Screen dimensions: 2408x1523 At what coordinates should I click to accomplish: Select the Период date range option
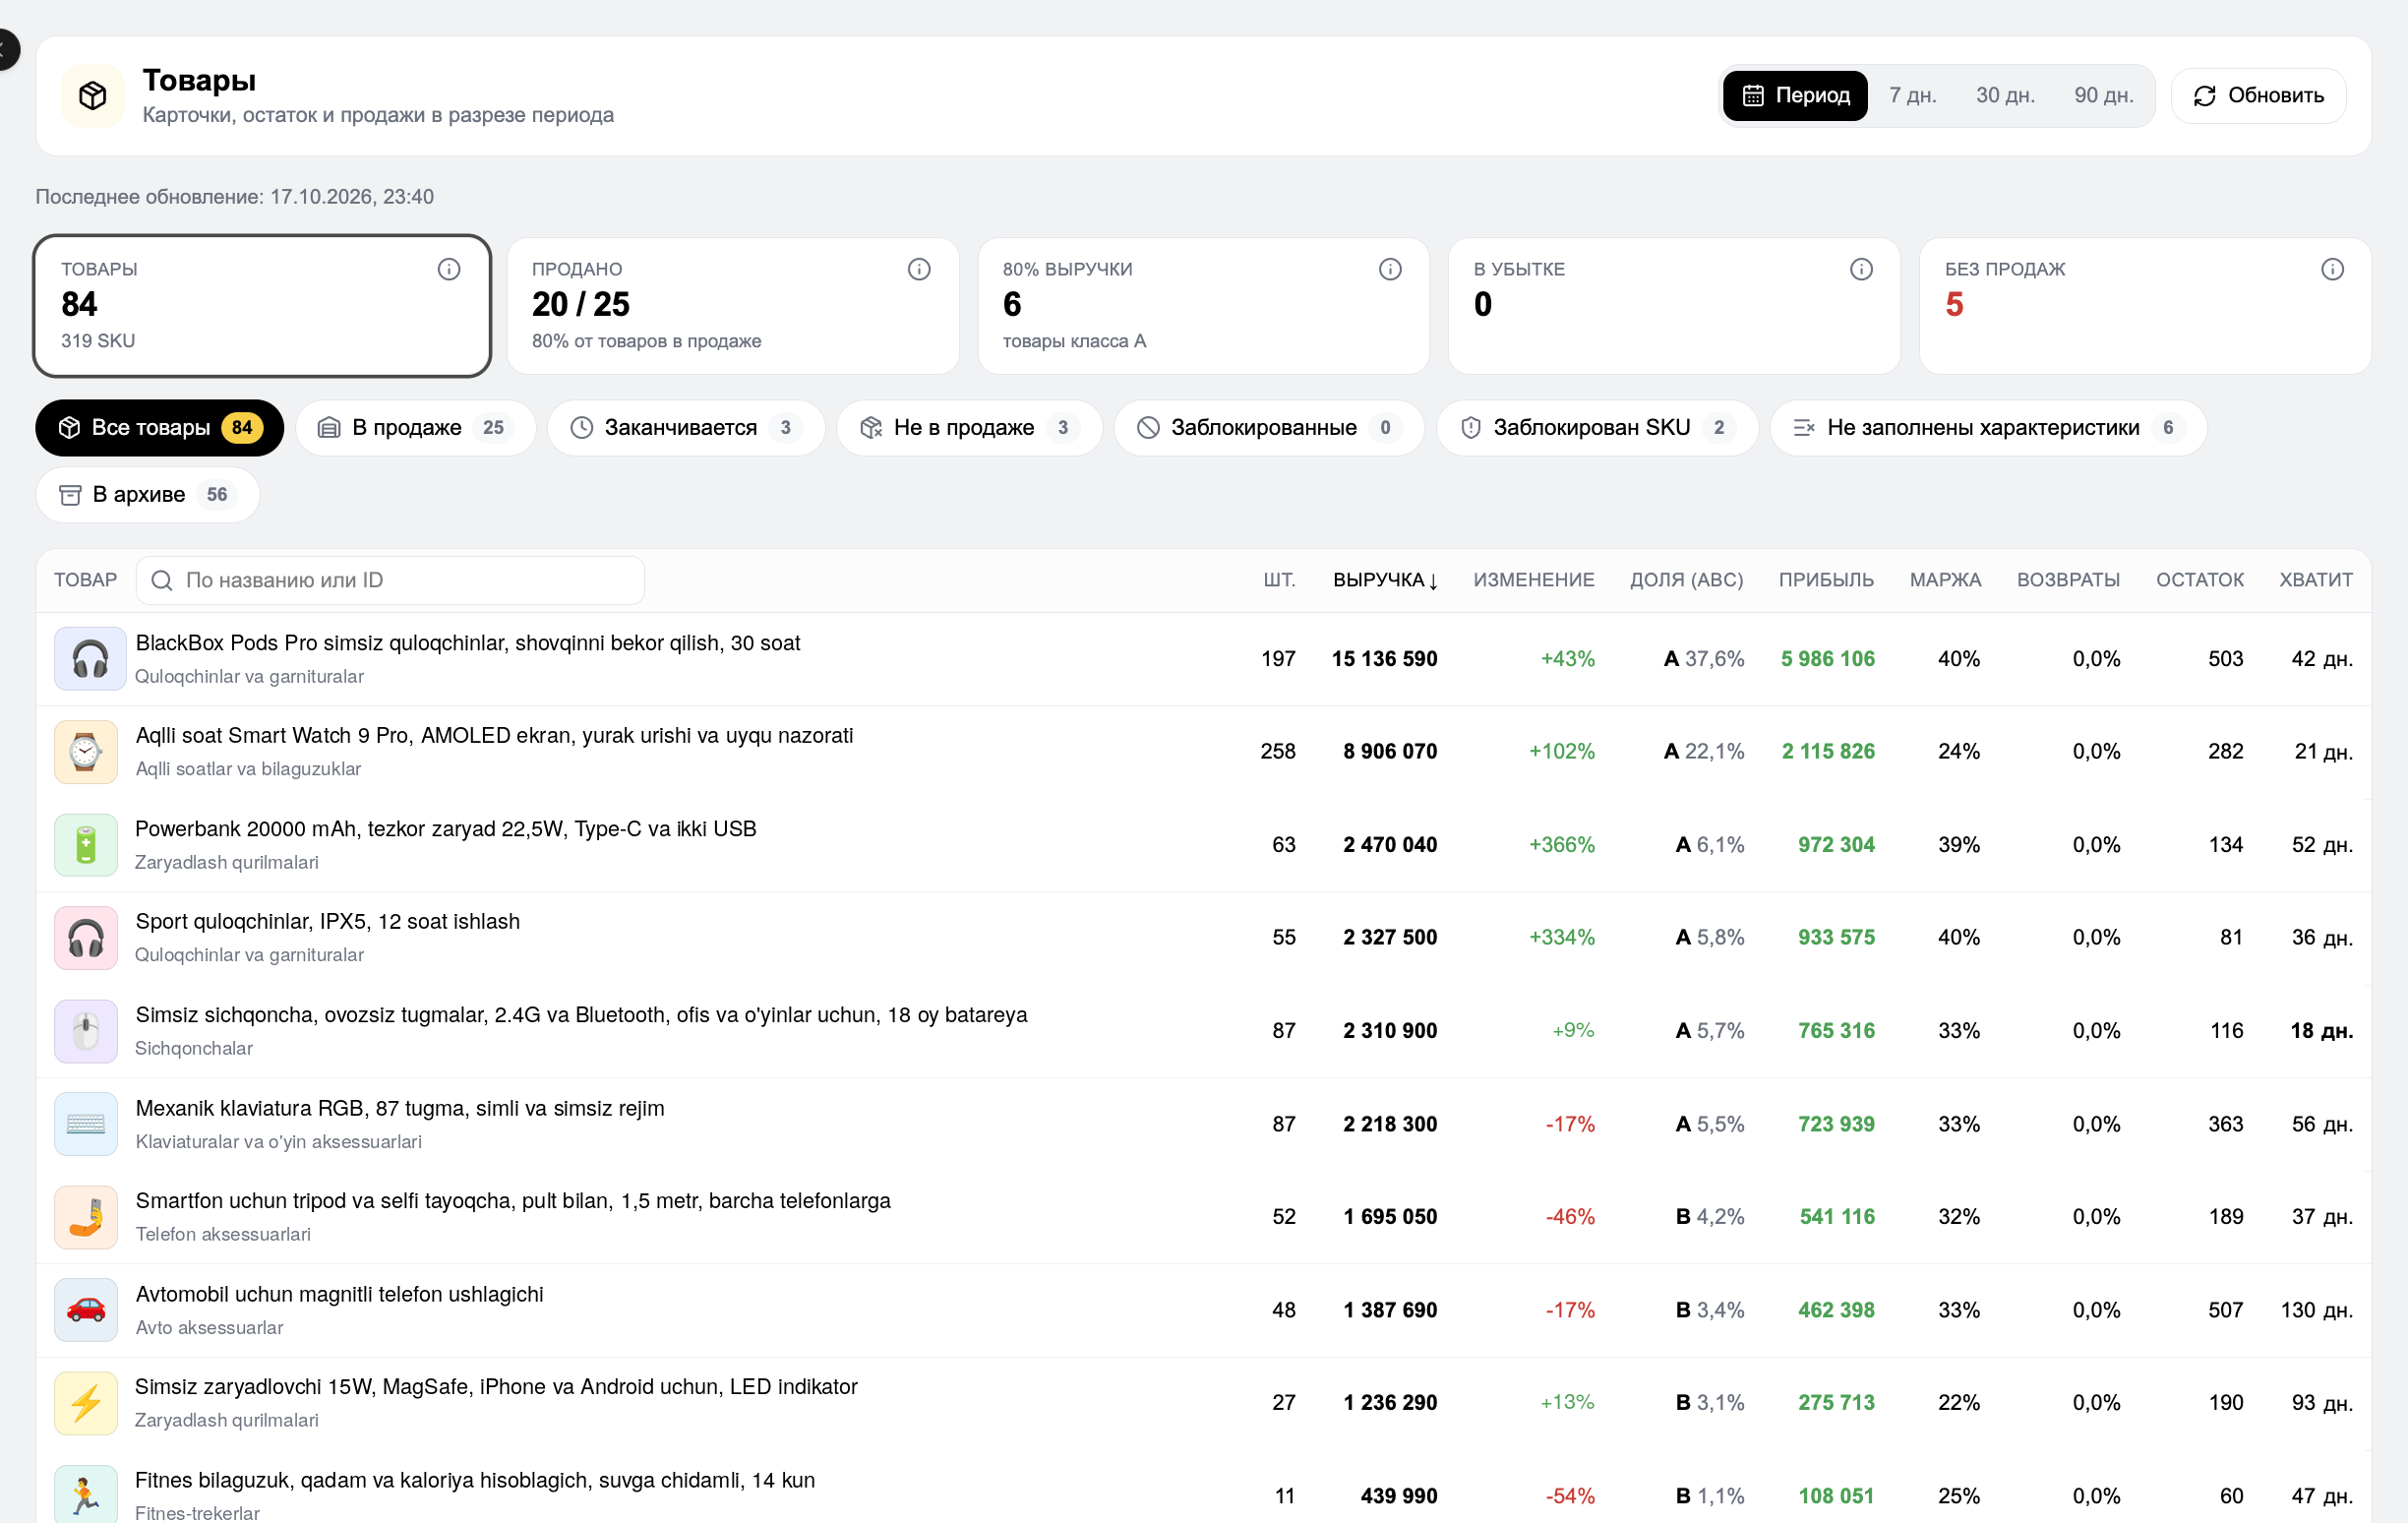(x=1795, y=96)
